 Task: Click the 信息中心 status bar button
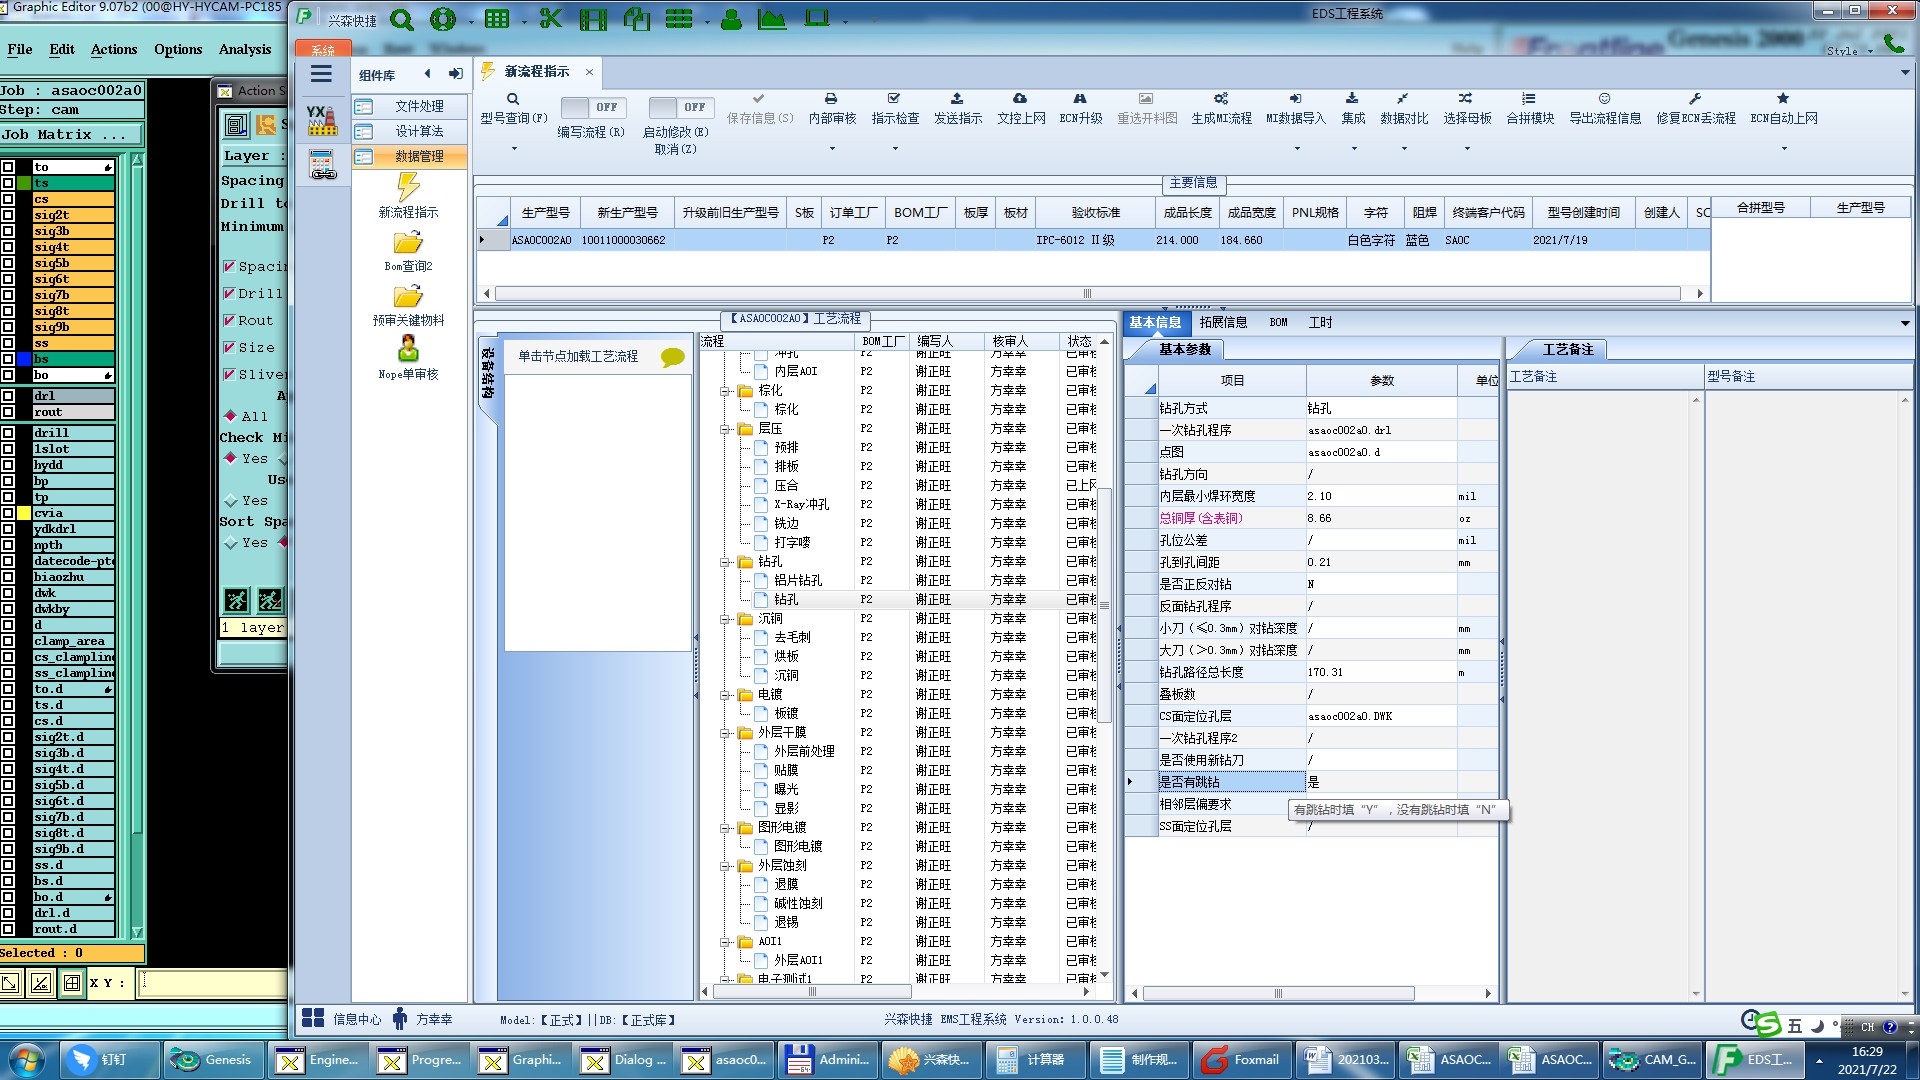coord(342,1019)
